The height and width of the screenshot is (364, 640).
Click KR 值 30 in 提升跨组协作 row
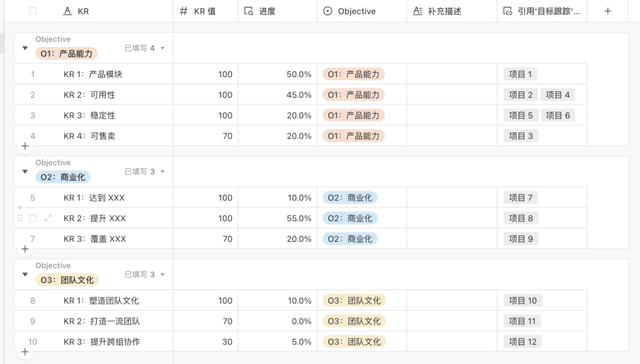click(x=227, y=342)
